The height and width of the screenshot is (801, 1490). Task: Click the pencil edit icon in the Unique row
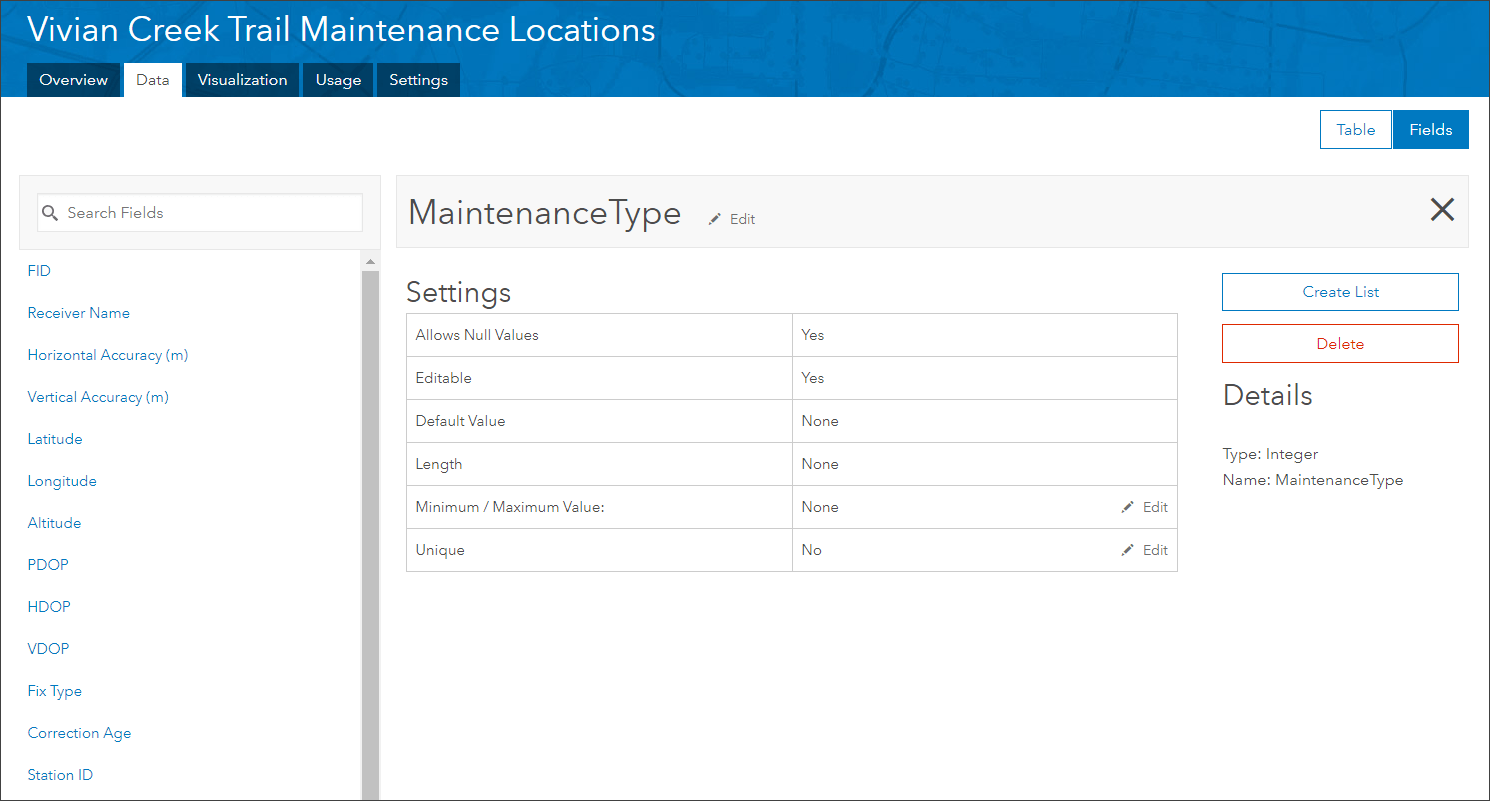tap(1127, 550)
